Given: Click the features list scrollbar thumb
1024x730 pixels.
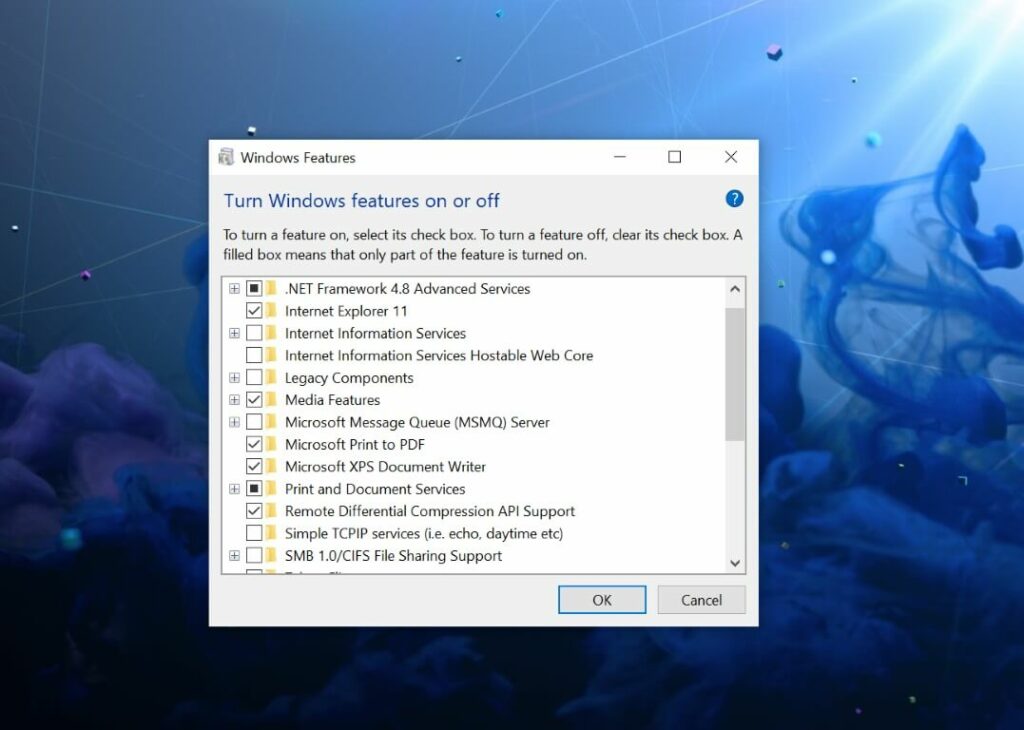Looking at the screenshot, I should (735, 374).
